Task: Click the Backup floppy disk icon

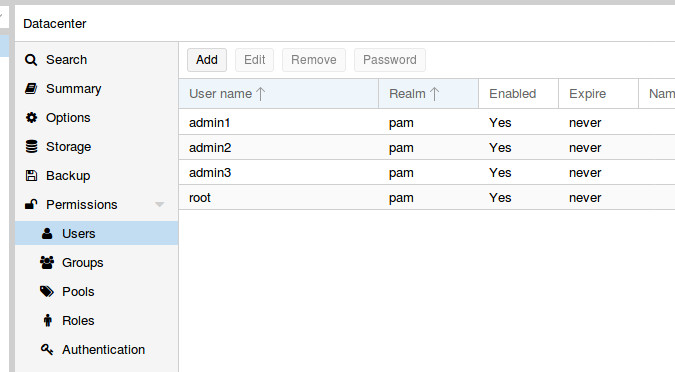Action: [x=31, y=175]
